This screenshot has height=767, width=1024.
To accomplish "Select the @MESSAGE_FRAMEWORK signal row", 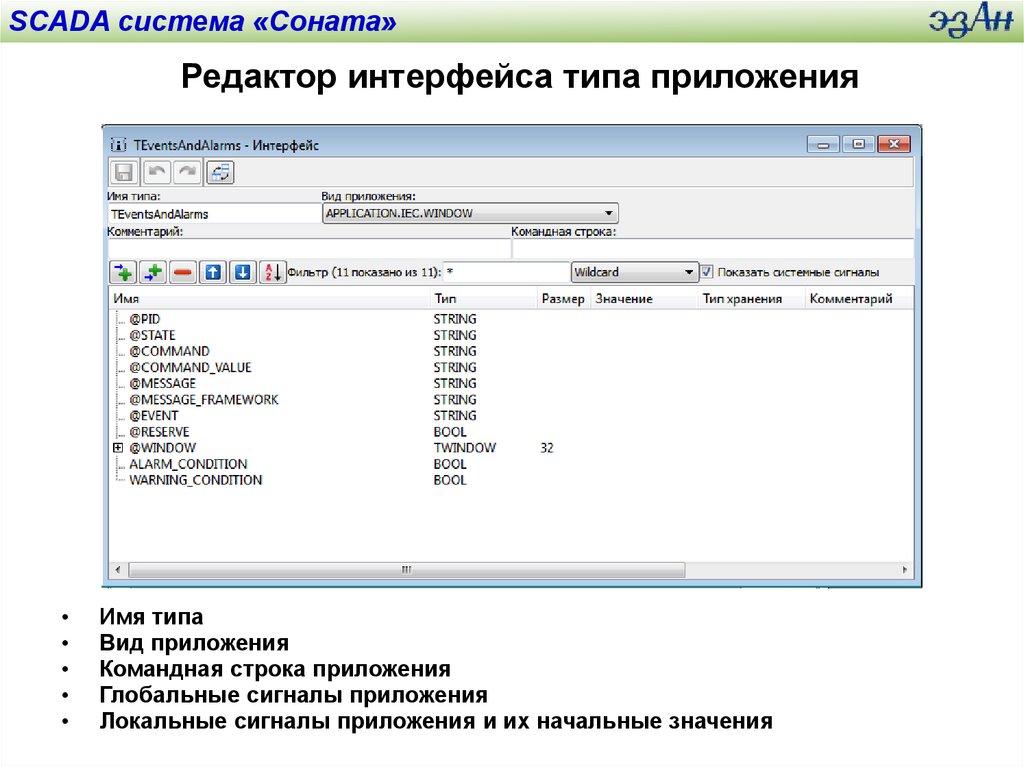I will [203, 399].
